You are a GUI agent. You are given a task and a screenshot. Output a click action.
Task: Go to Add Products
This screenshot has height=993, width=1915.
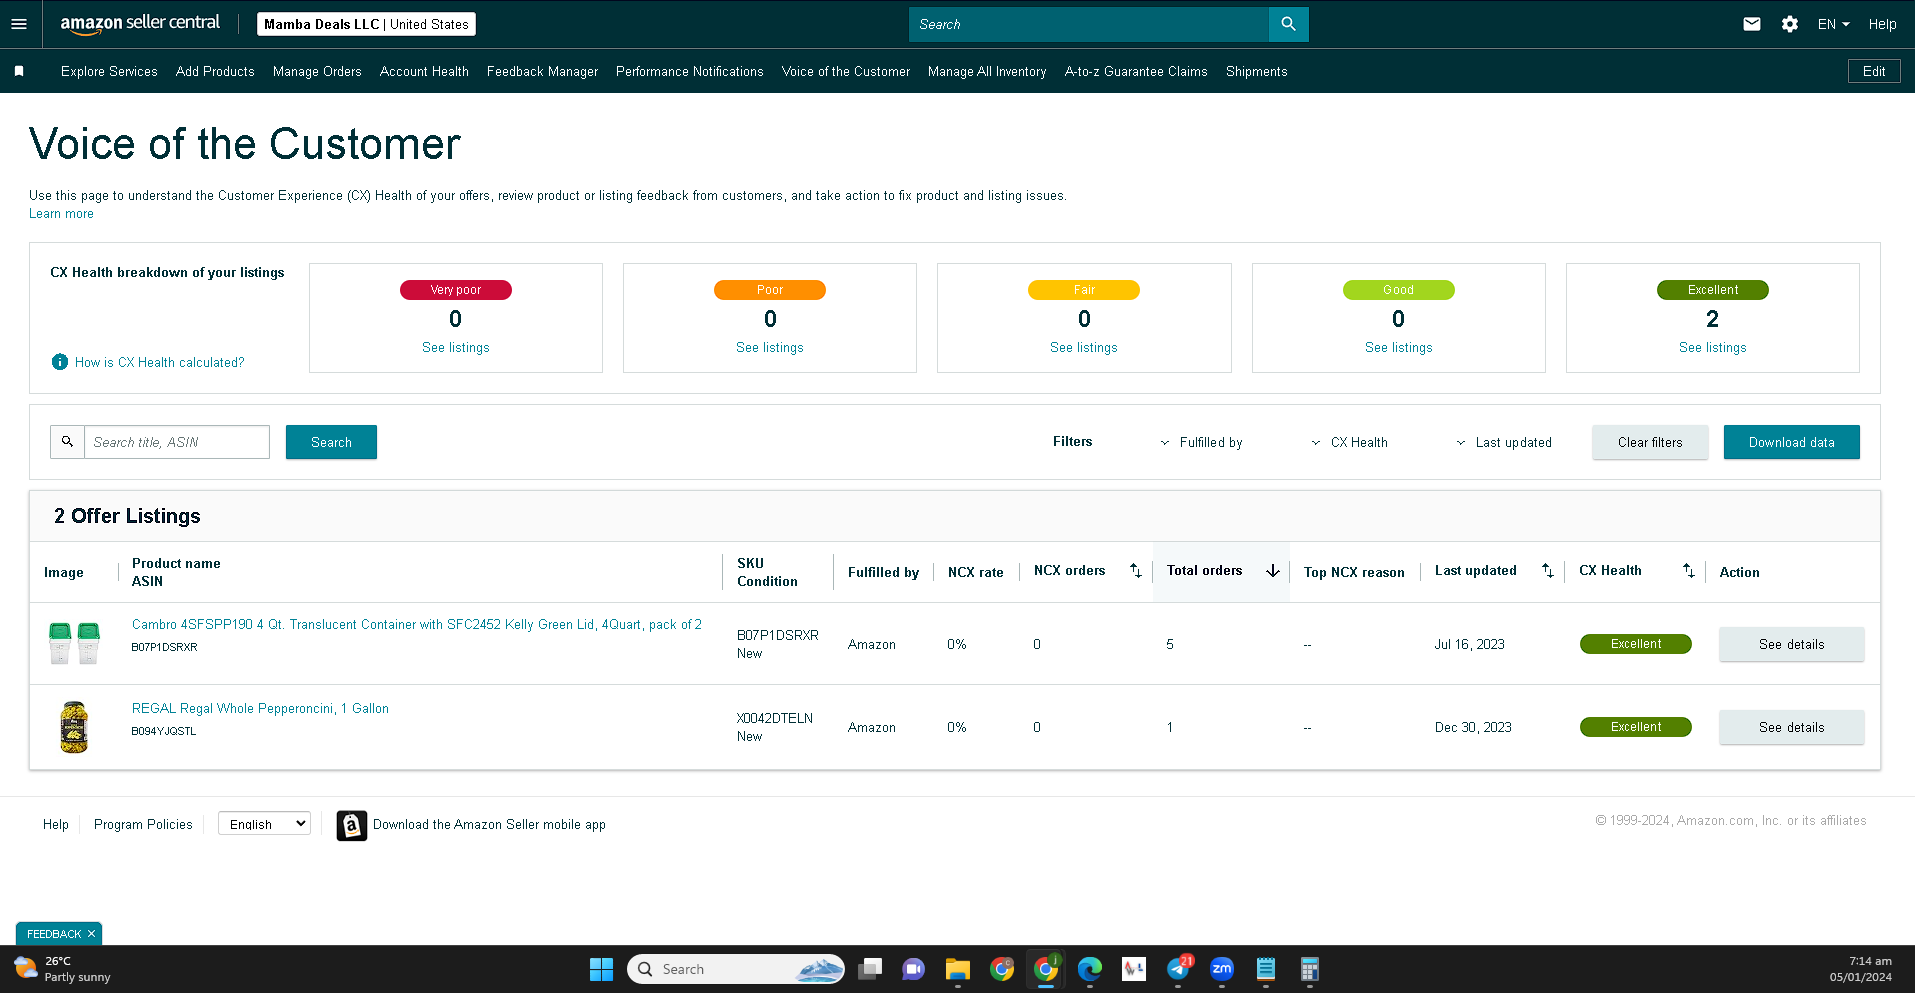coord(215,71)
